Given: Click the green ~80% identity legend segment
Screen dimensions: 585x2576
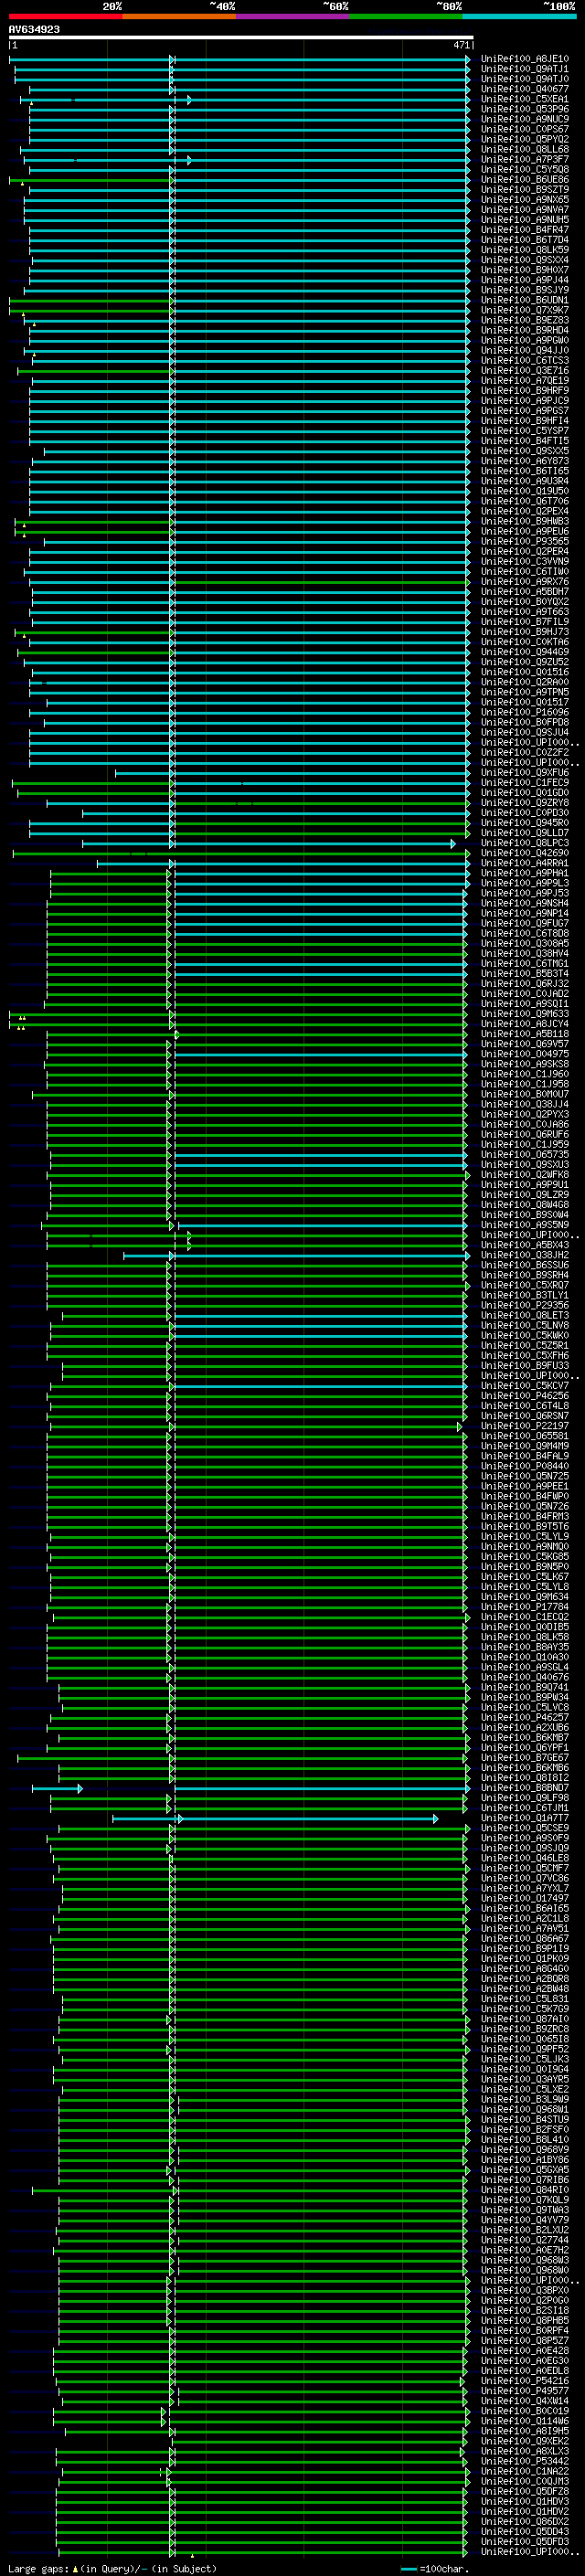Looking at the screenshot, I should pos(405,16).
